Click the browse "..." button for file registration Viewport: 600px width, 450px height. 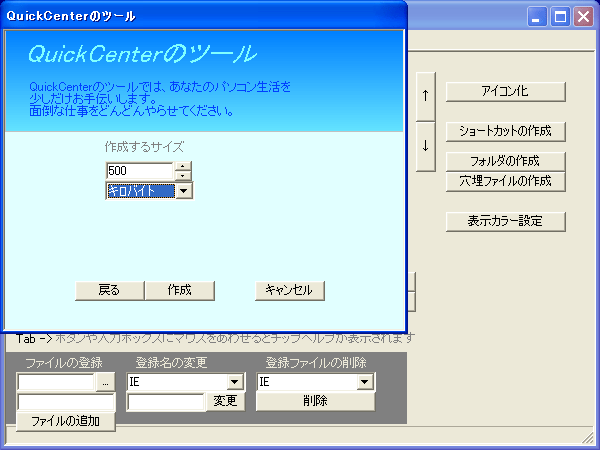click(105, 382)
